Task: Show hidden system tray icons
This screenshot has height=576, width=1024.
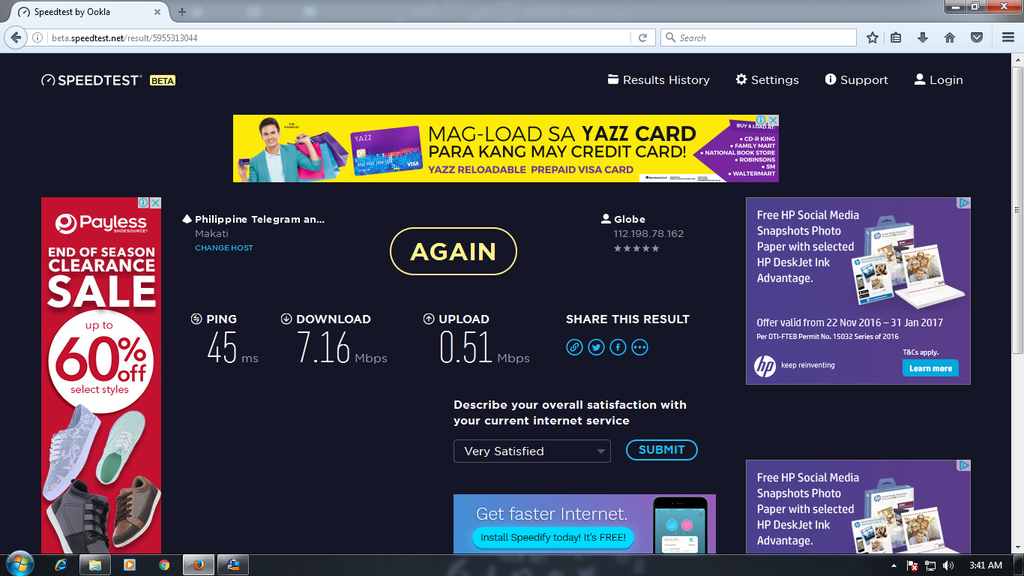Action: tap(893, 566)
